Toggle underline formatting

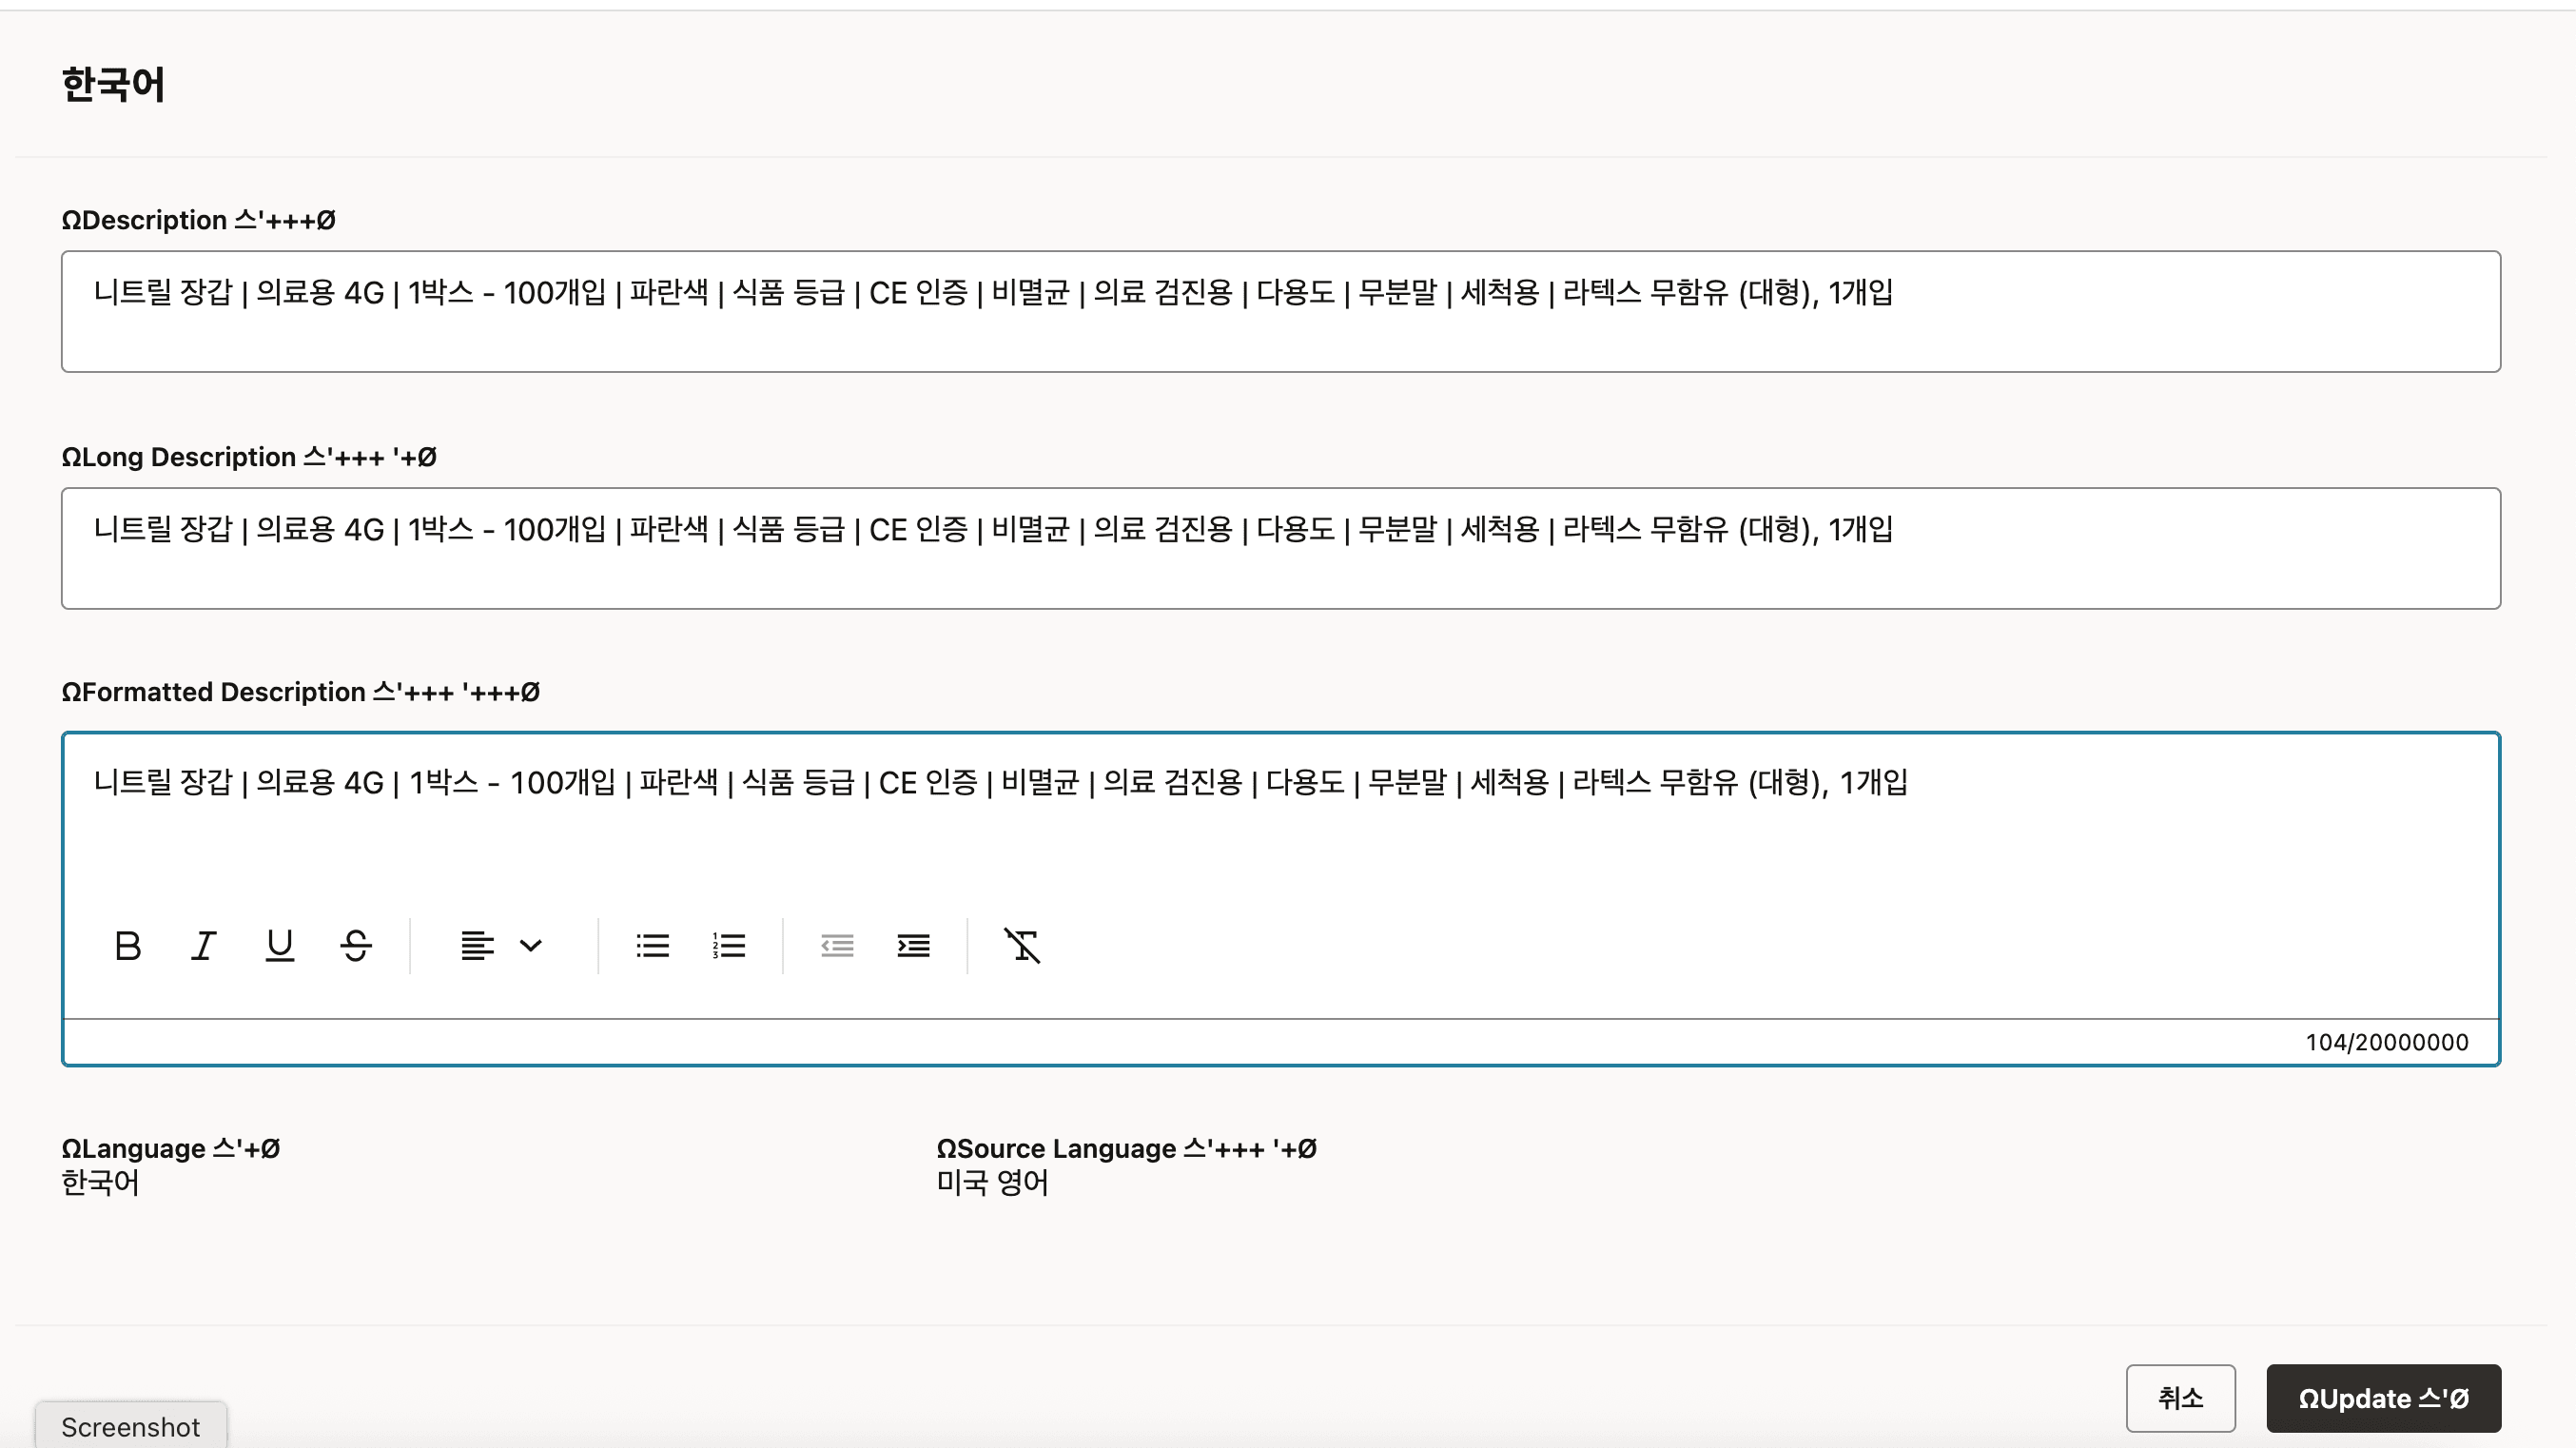(x=279, y=946)
